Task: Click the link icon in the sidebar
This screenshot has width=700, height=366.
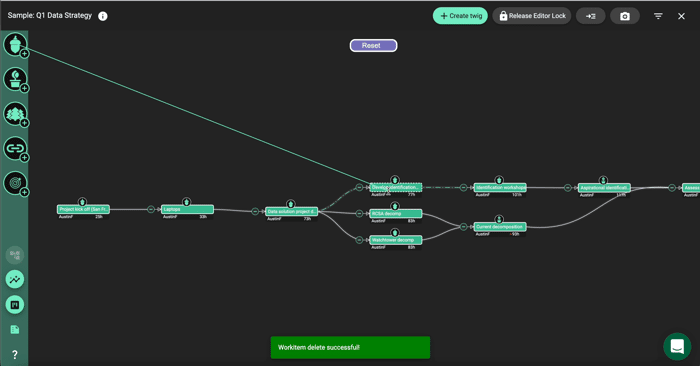Action: (15, 149)
